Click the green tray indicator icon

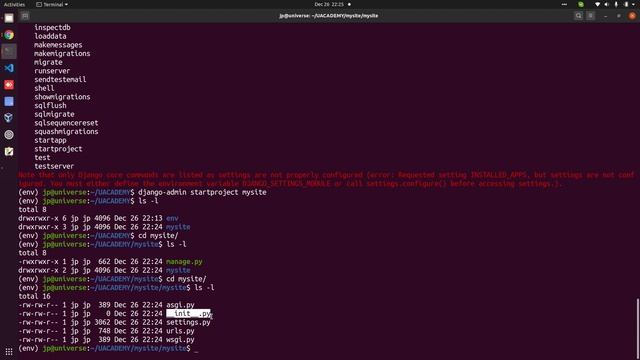tap(580, 4)
